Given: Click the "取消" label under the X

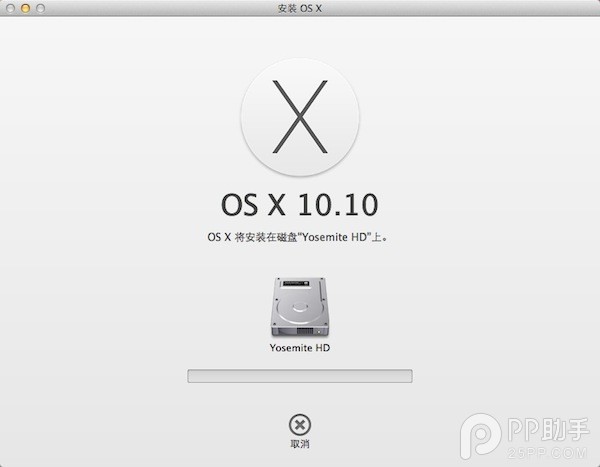Looking at the screenshot, I should click(x=300, y=444).
